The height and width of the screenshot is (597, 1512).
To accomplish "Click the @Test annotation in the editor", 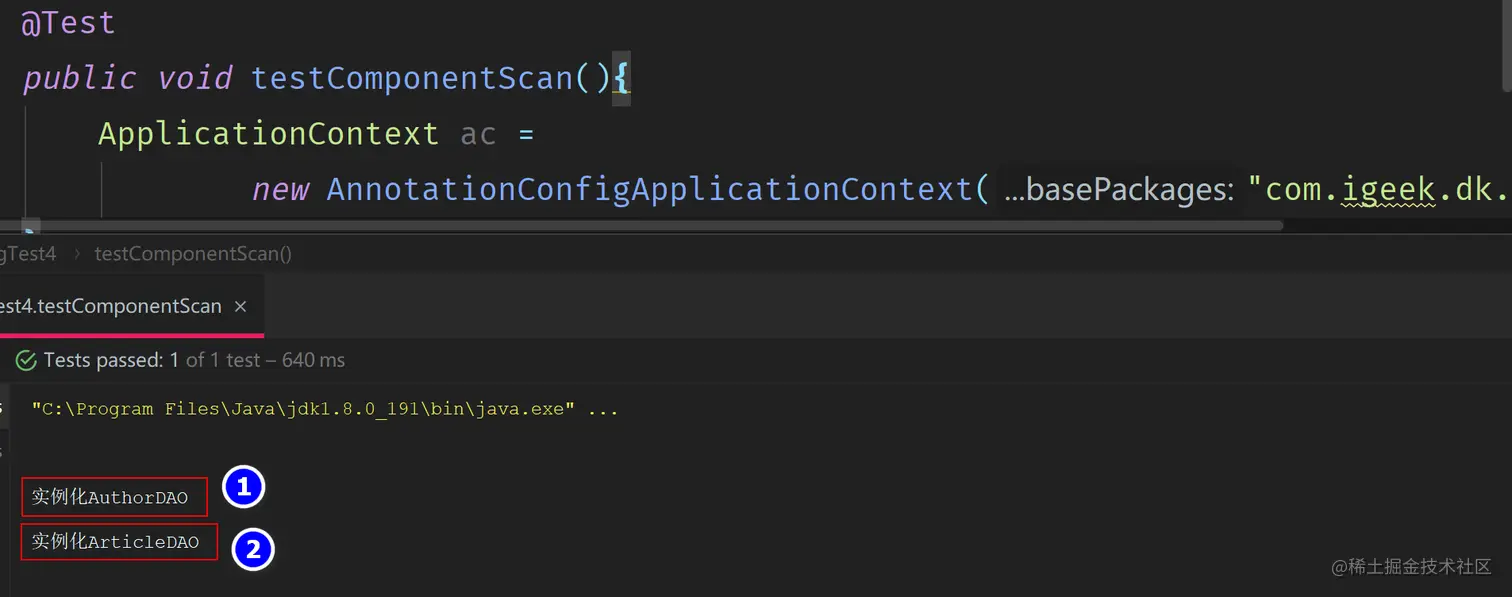I will [x=68, y=23].
